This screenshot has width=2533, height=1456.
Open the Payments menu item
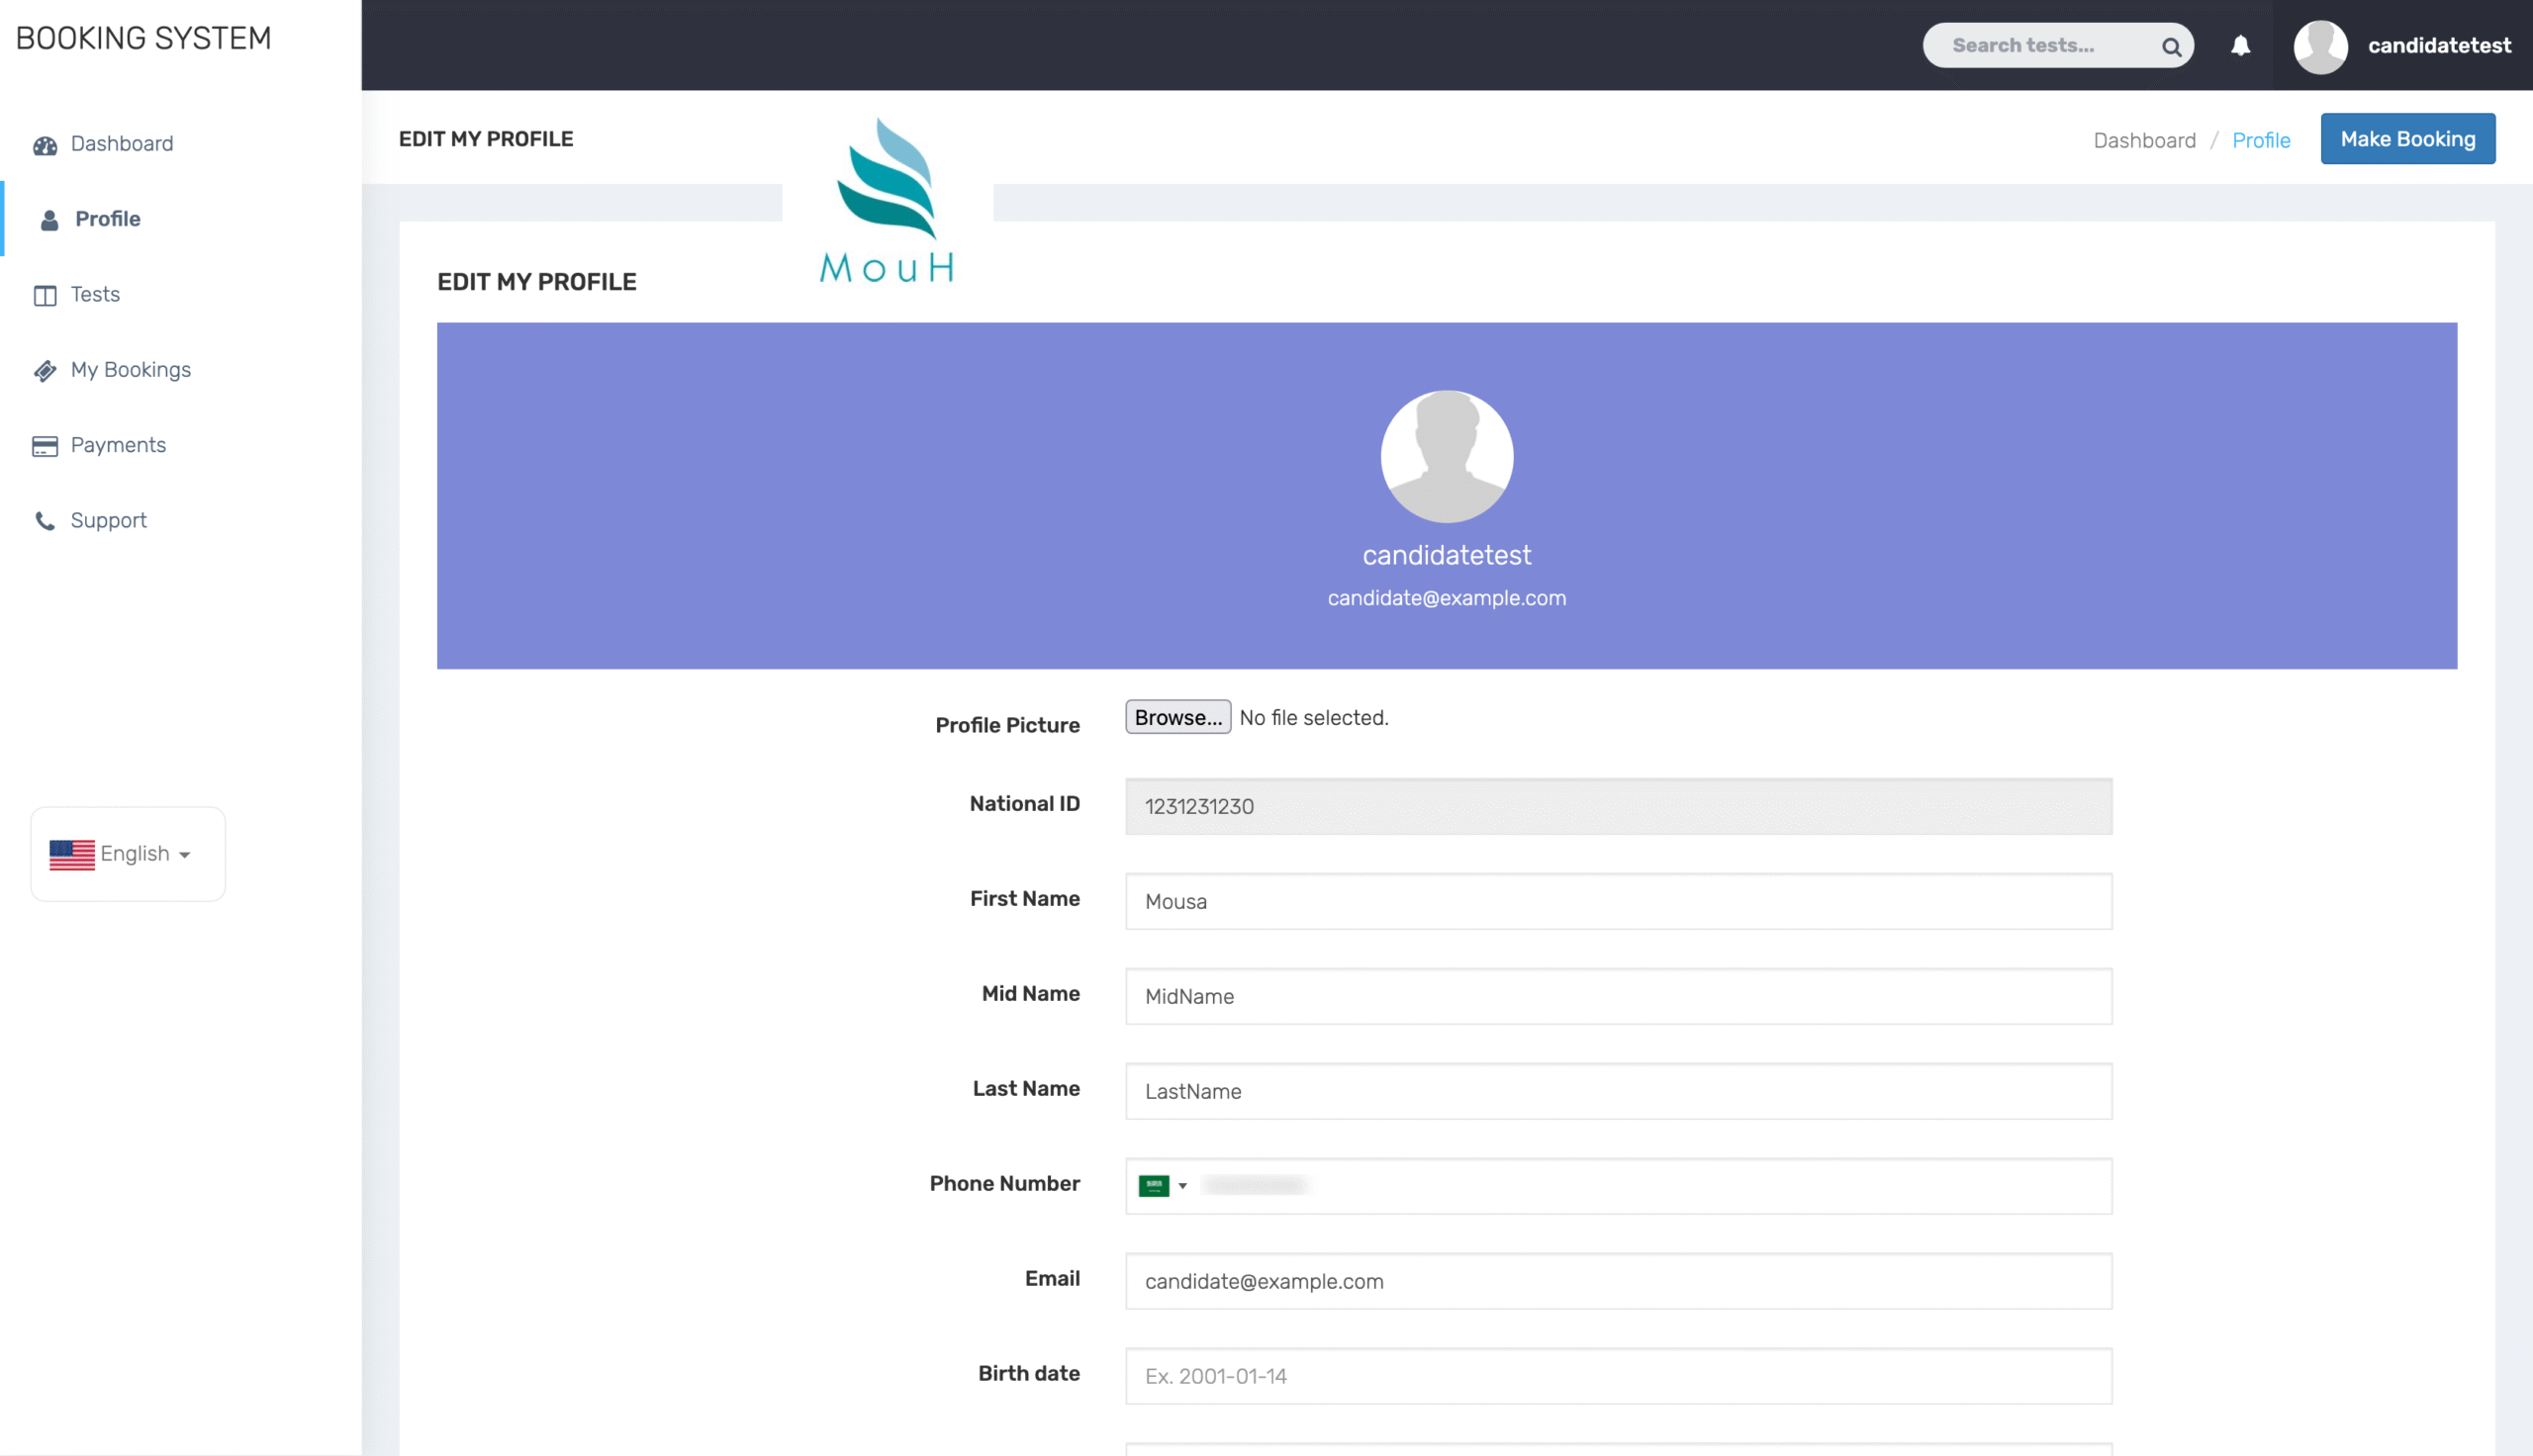[118, 445]
